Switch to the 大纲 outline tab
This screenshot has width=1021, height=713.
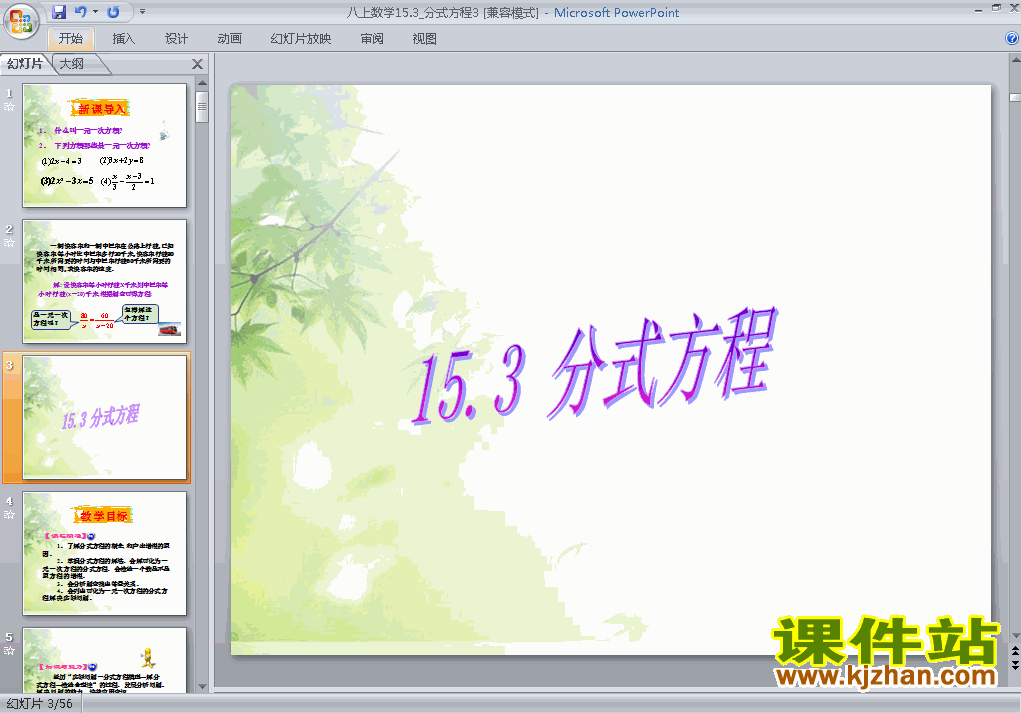coord(73,64)
